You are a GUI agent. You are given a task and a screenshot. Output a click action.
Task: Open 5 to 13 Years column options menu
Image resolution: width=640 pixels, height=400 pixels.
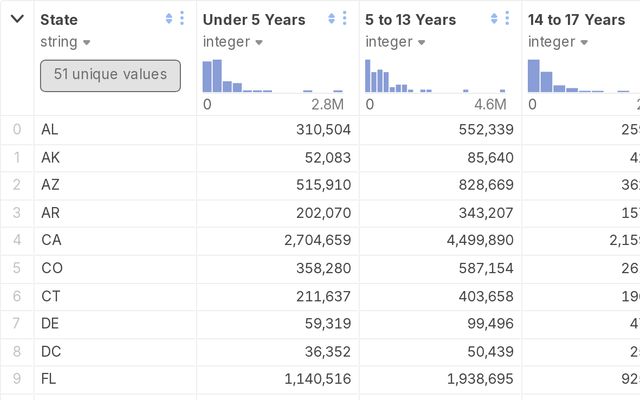tap(507, 19)
